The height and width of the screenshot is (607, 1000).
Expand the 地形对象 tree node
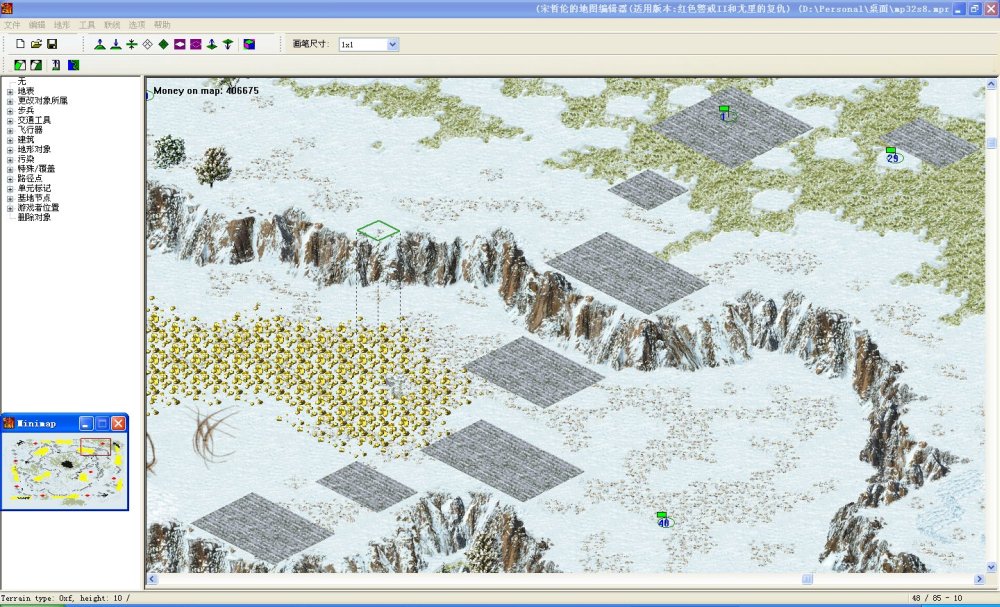coord(10,150)
